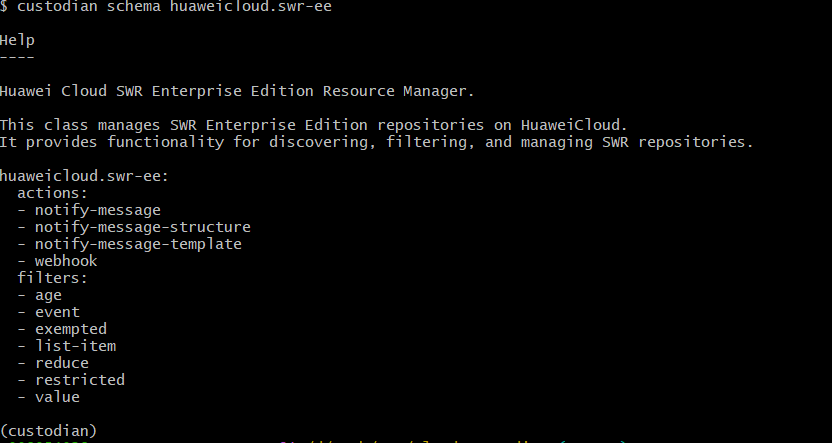Select the webhook action entry

(66, 261)
